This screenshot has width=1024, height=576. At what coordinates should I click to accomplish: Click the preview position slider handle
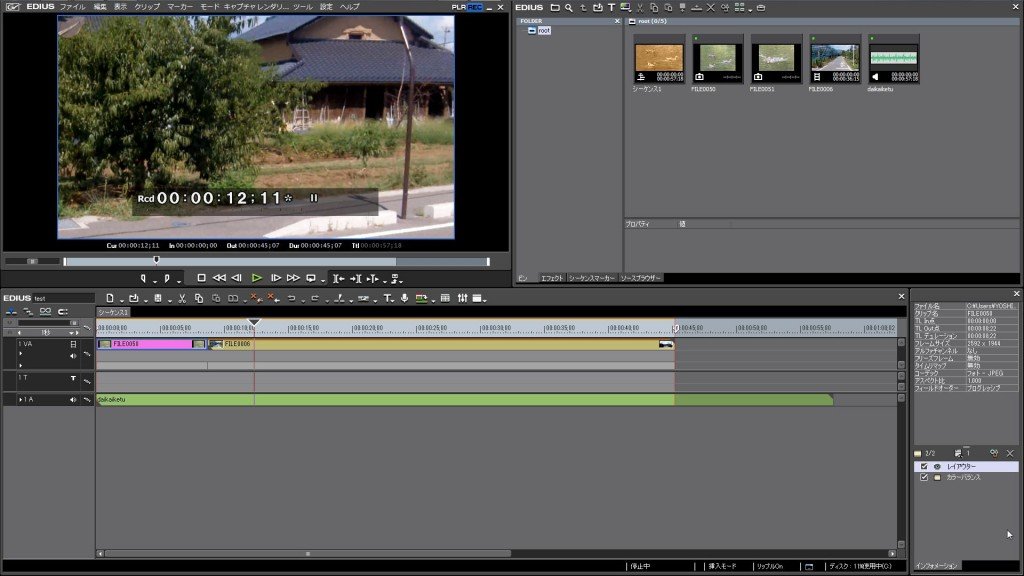(156, 260)
